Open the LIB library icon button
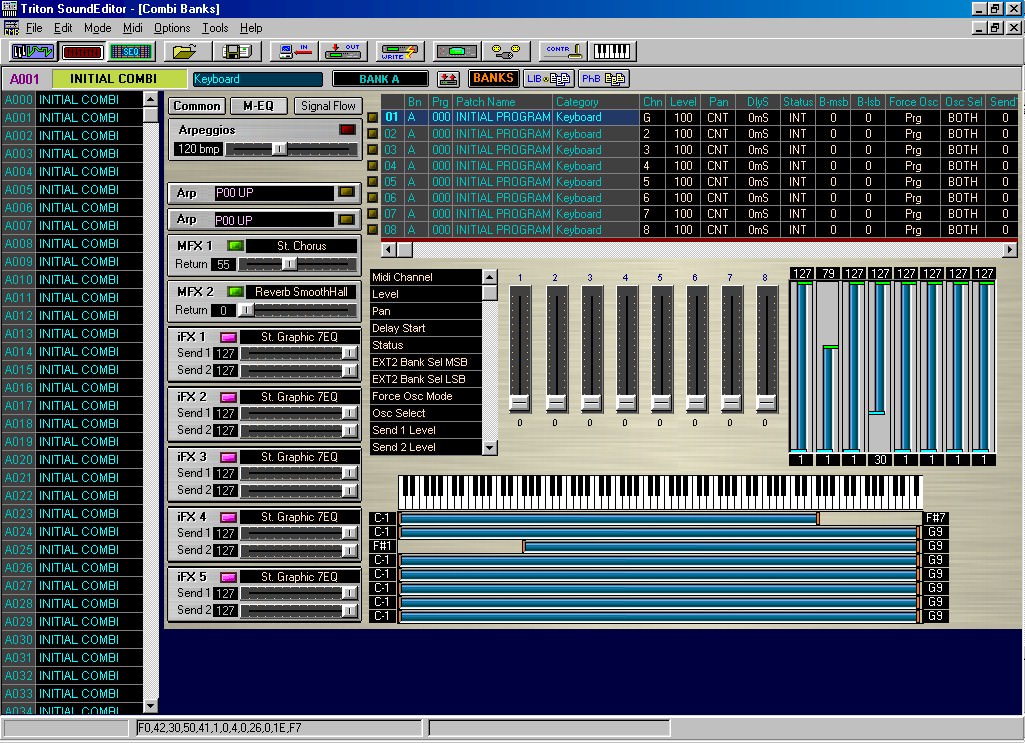The image size is (1025, 743). coord(548,79)
